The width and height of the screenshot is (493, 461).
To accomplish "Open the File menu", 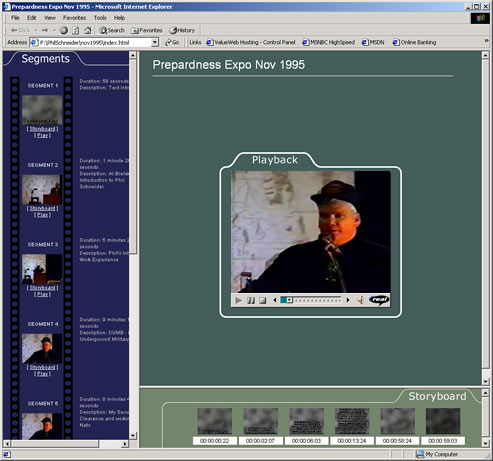I will coord(15,18).
